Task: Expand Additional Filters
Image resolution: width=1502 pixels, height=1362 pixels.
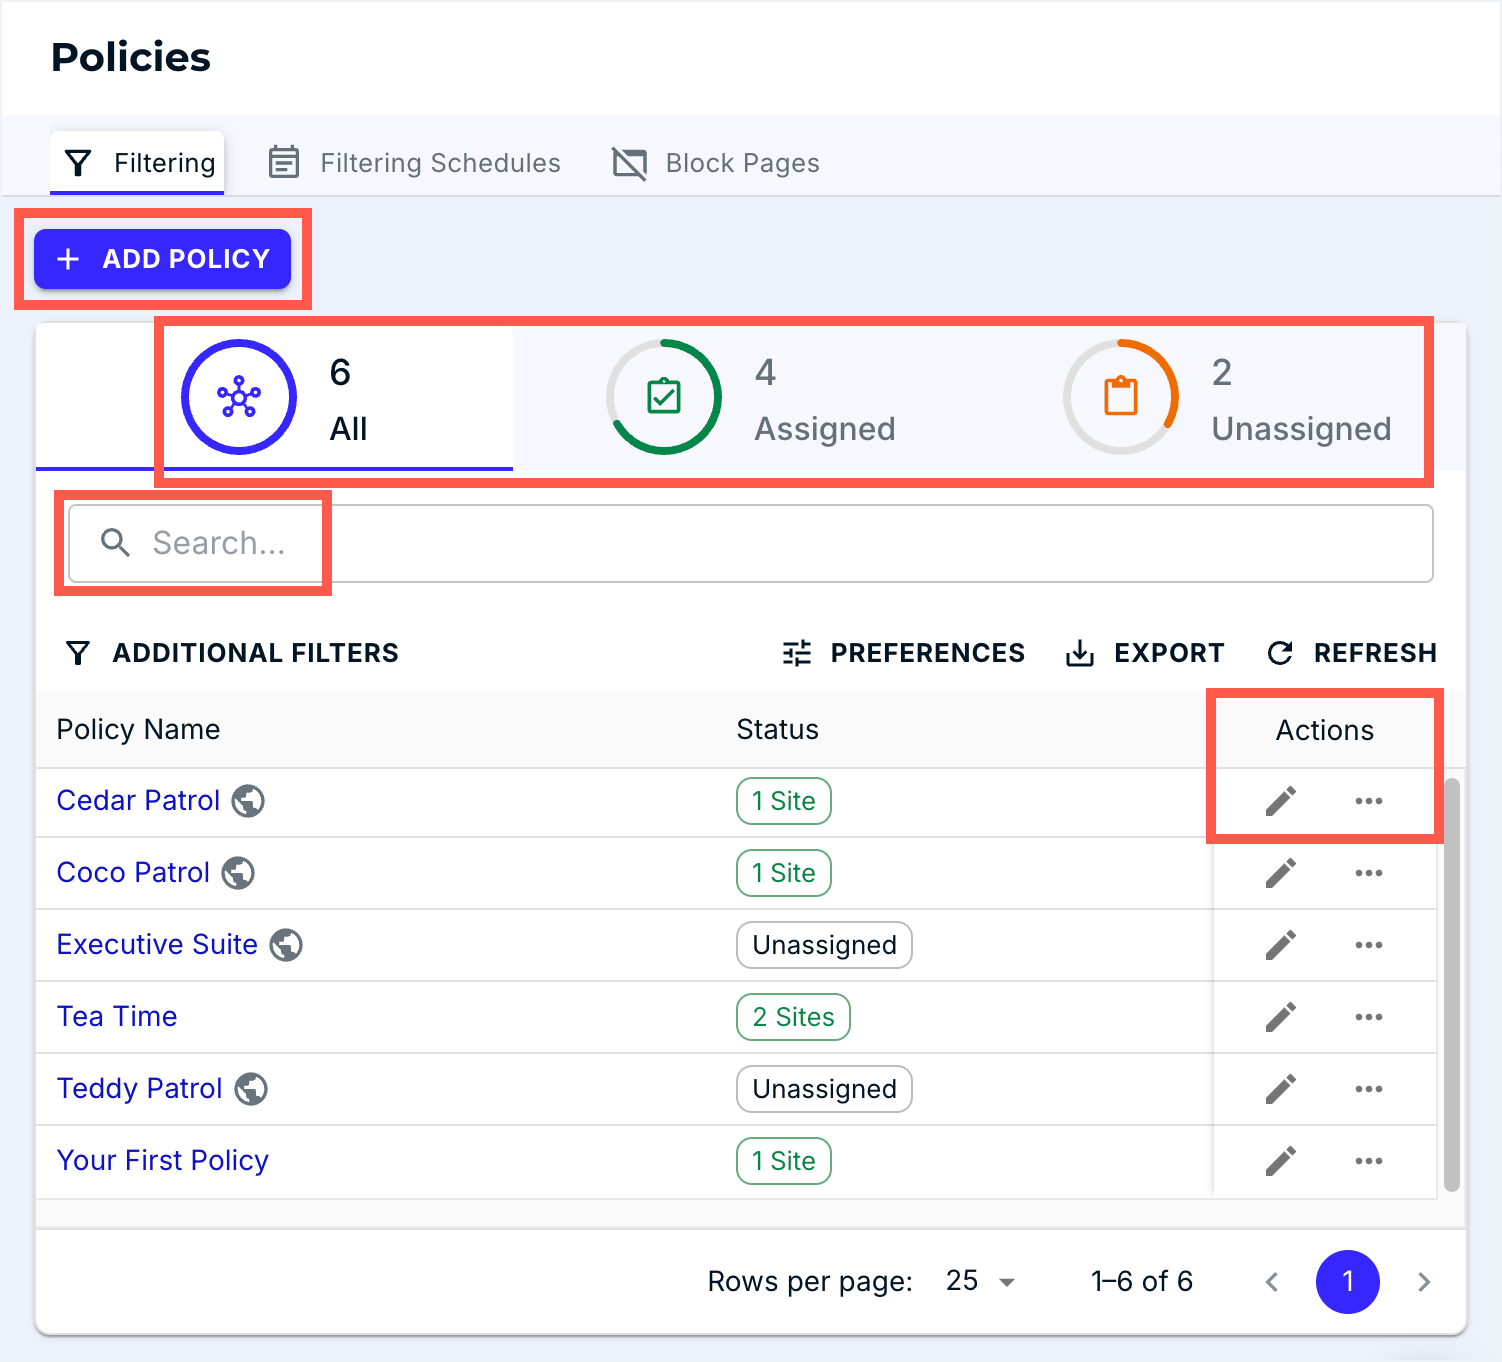Action: (x=232, y=653)
